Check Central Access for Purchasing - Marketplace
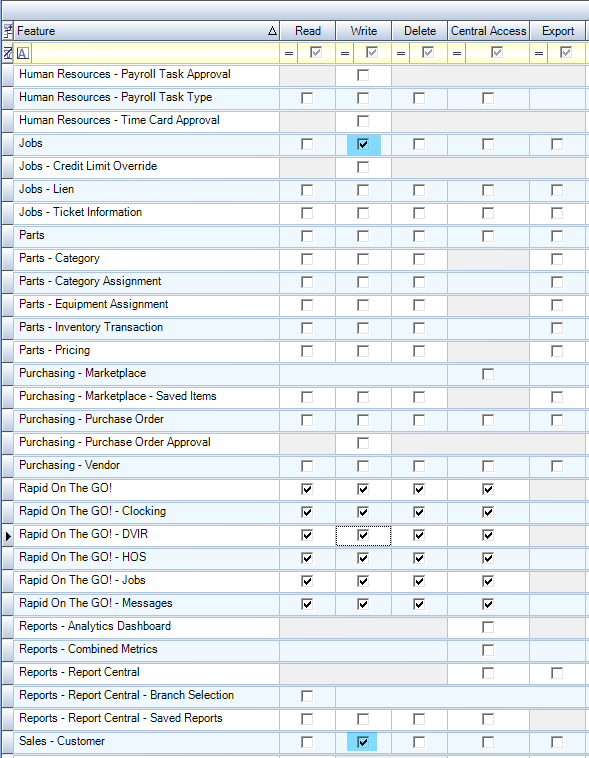Screen dimensions: 589x758 point(488,374)
